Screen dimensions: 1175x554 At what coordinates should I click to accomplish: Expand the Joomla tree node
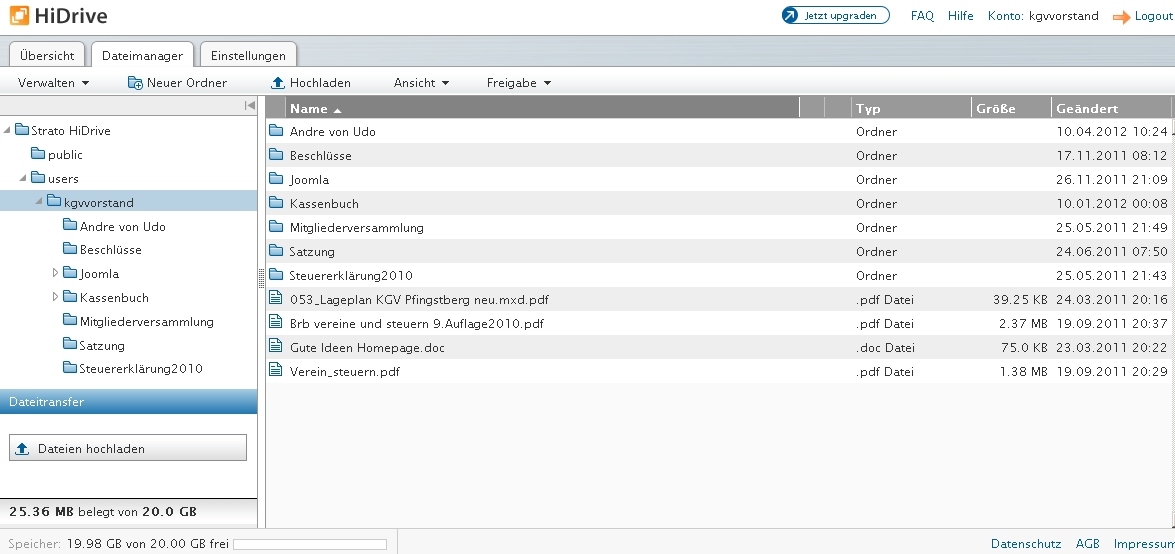[x=56, y=273]
